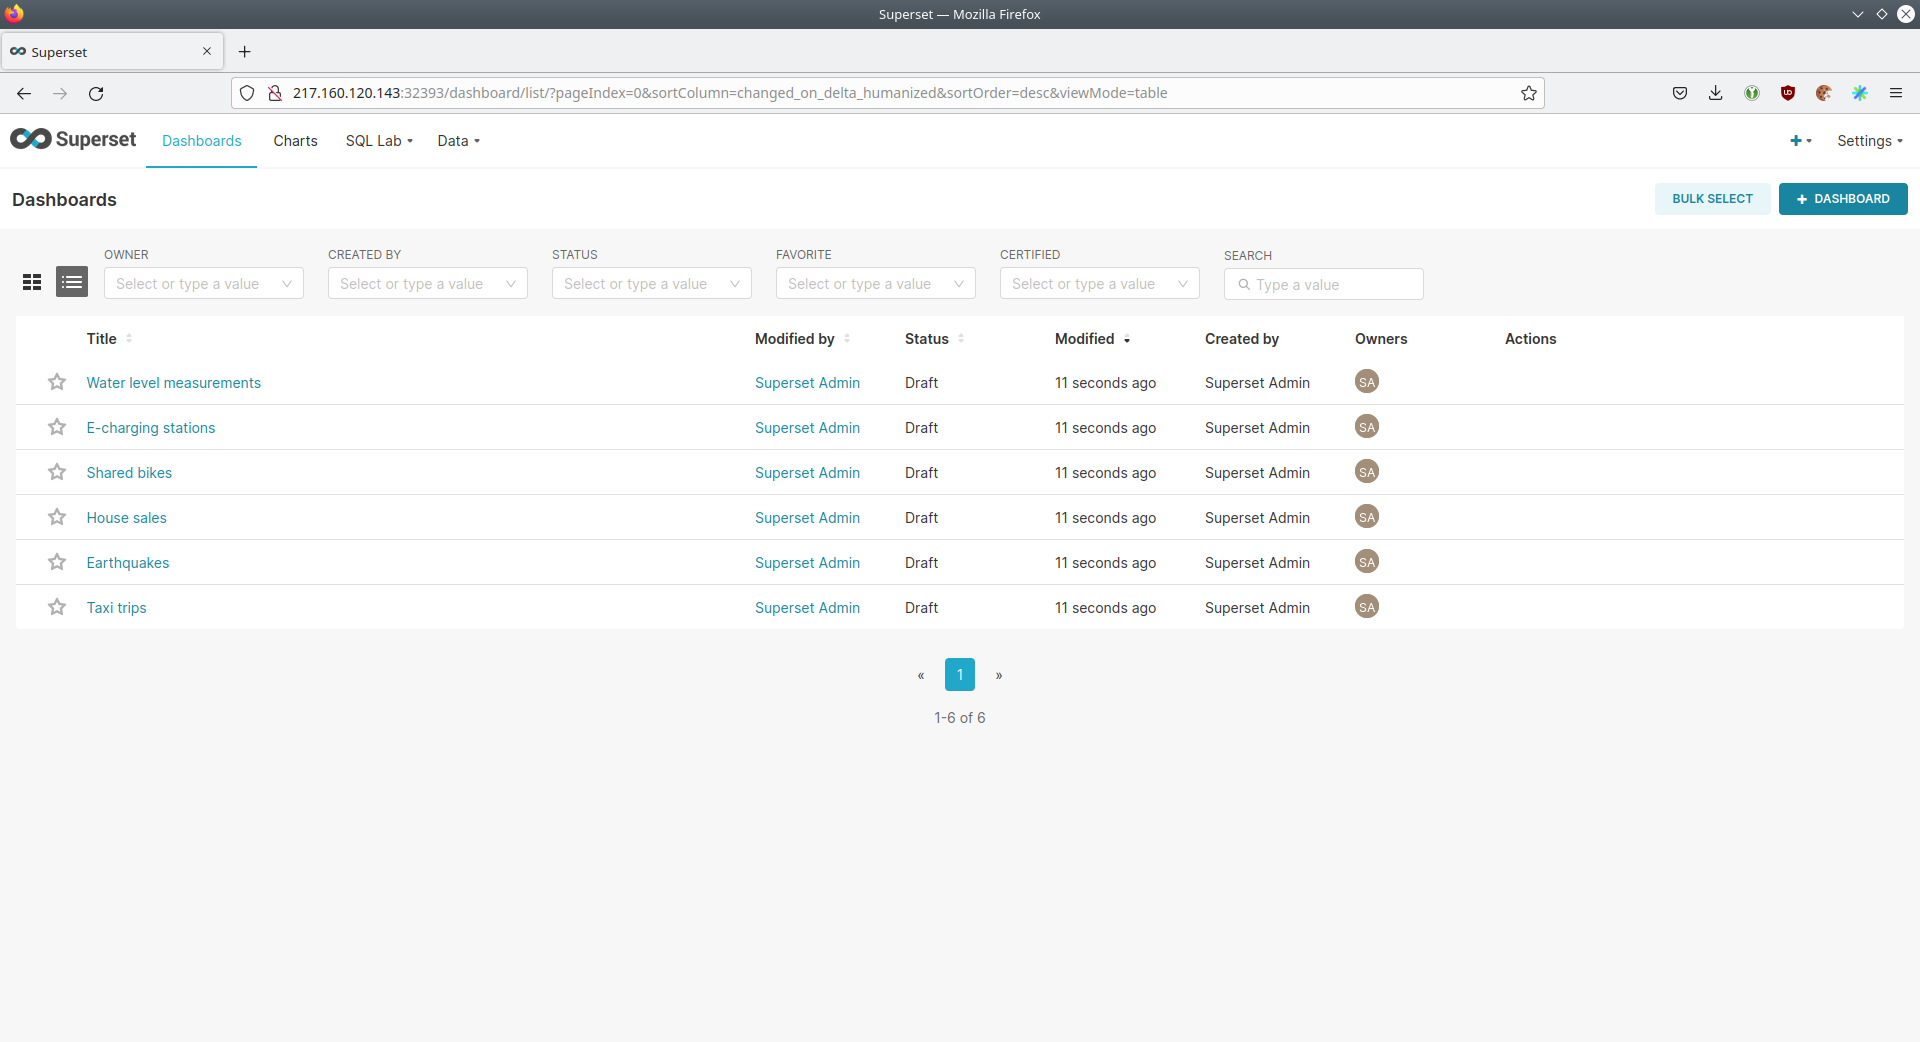Reload the page in browser toolbar
This screenshot has height=1042, width=1920.
click(x=96, y=93)
